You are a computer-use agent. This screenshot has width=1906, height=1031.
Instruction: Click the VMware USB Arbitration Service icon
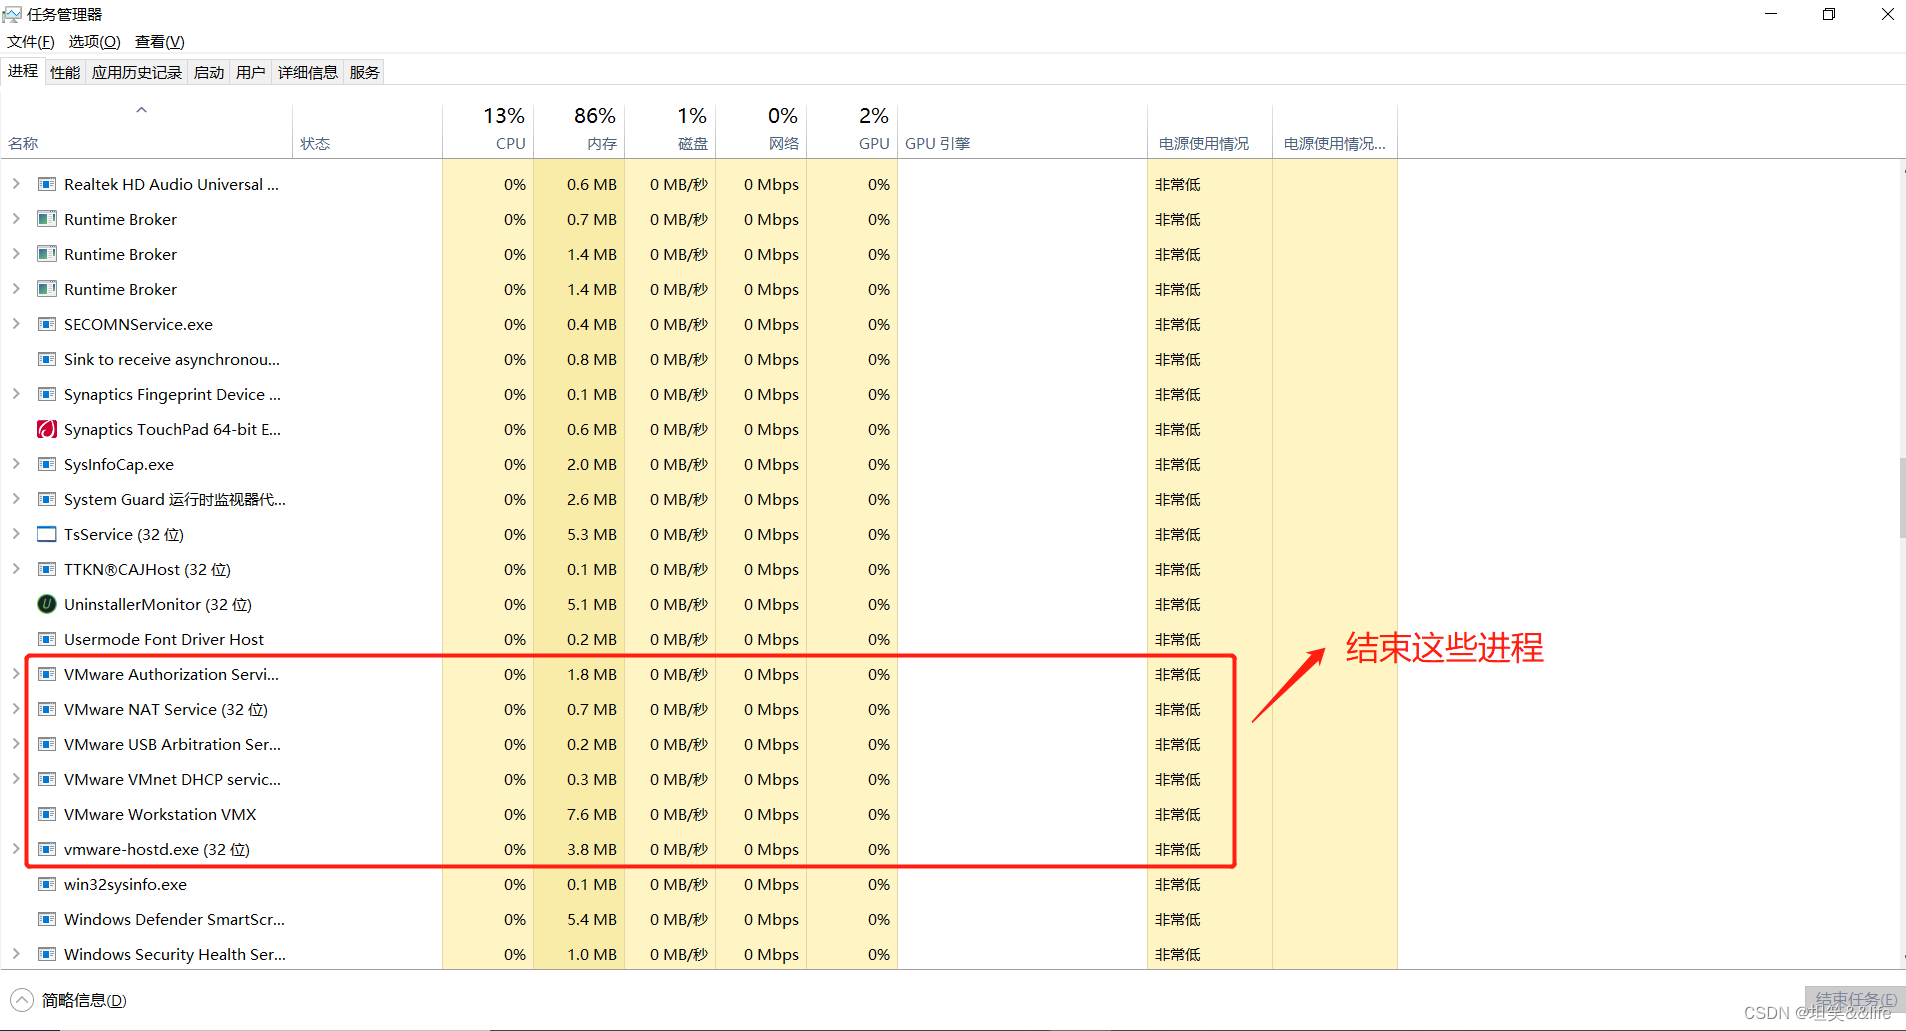coord(46,744)
